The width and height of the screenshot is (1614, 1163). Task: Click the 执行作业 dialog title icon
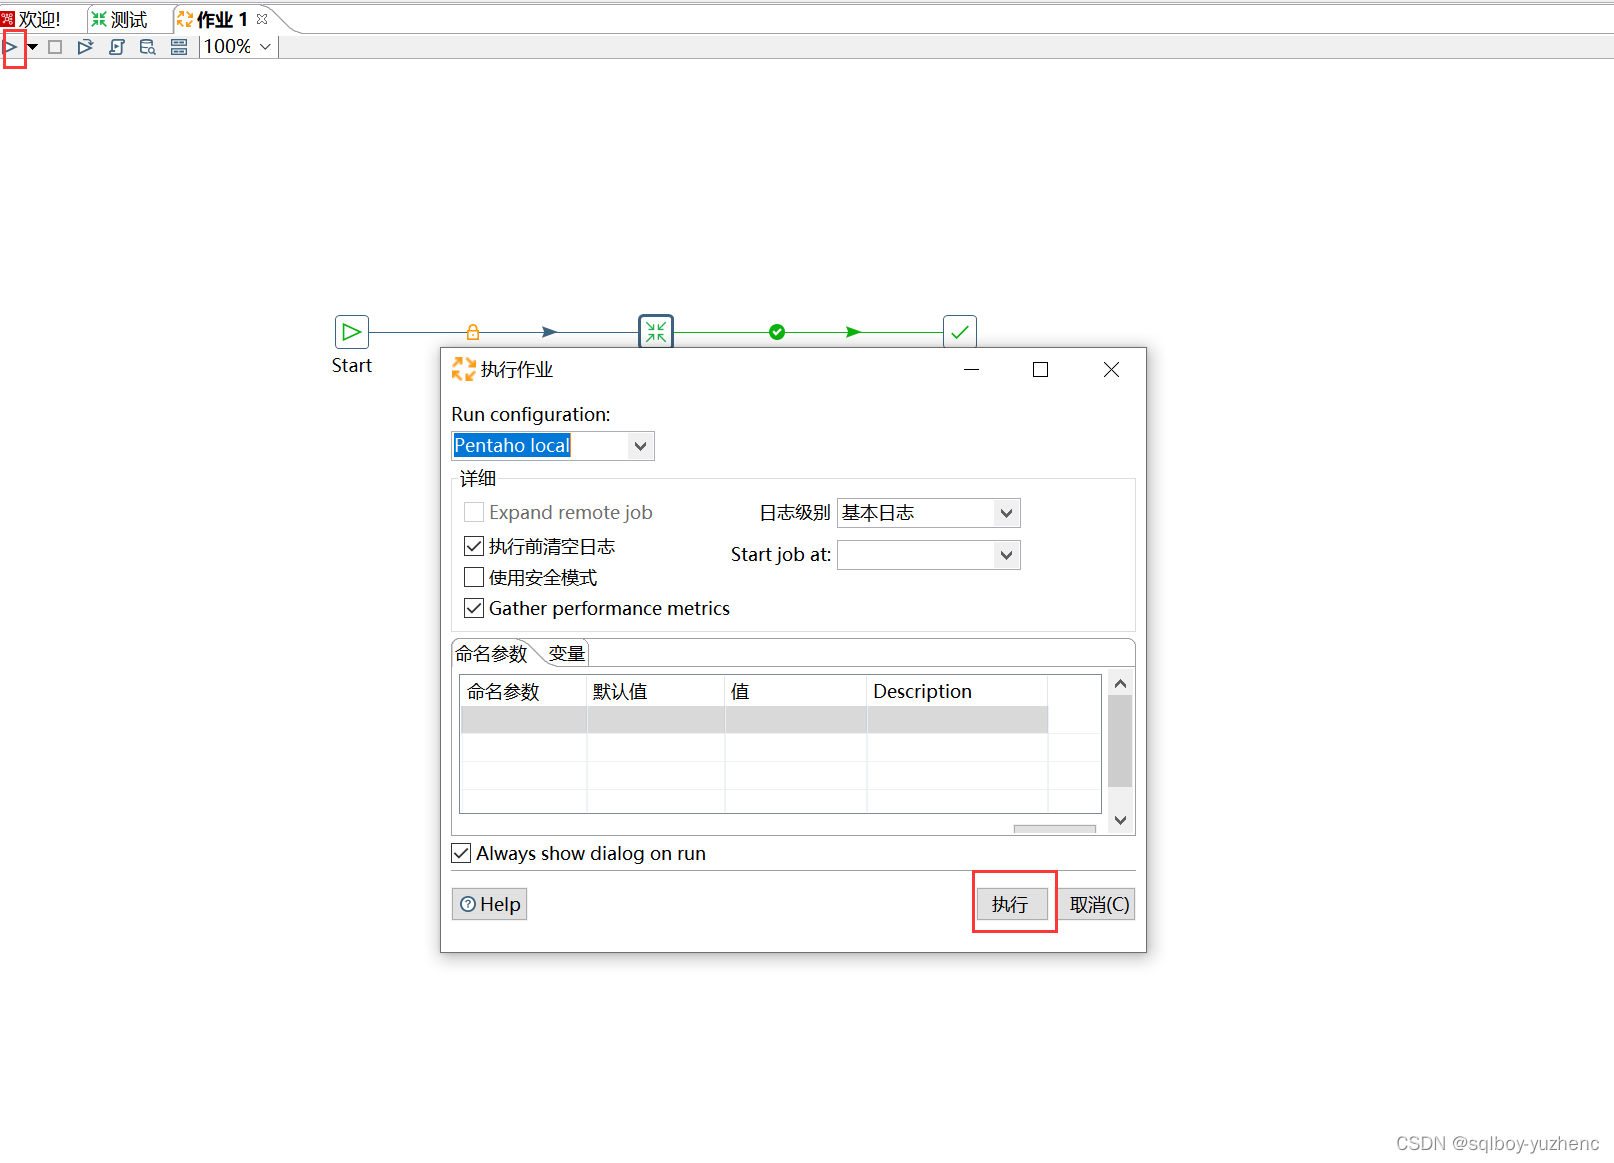pos(463,370)
